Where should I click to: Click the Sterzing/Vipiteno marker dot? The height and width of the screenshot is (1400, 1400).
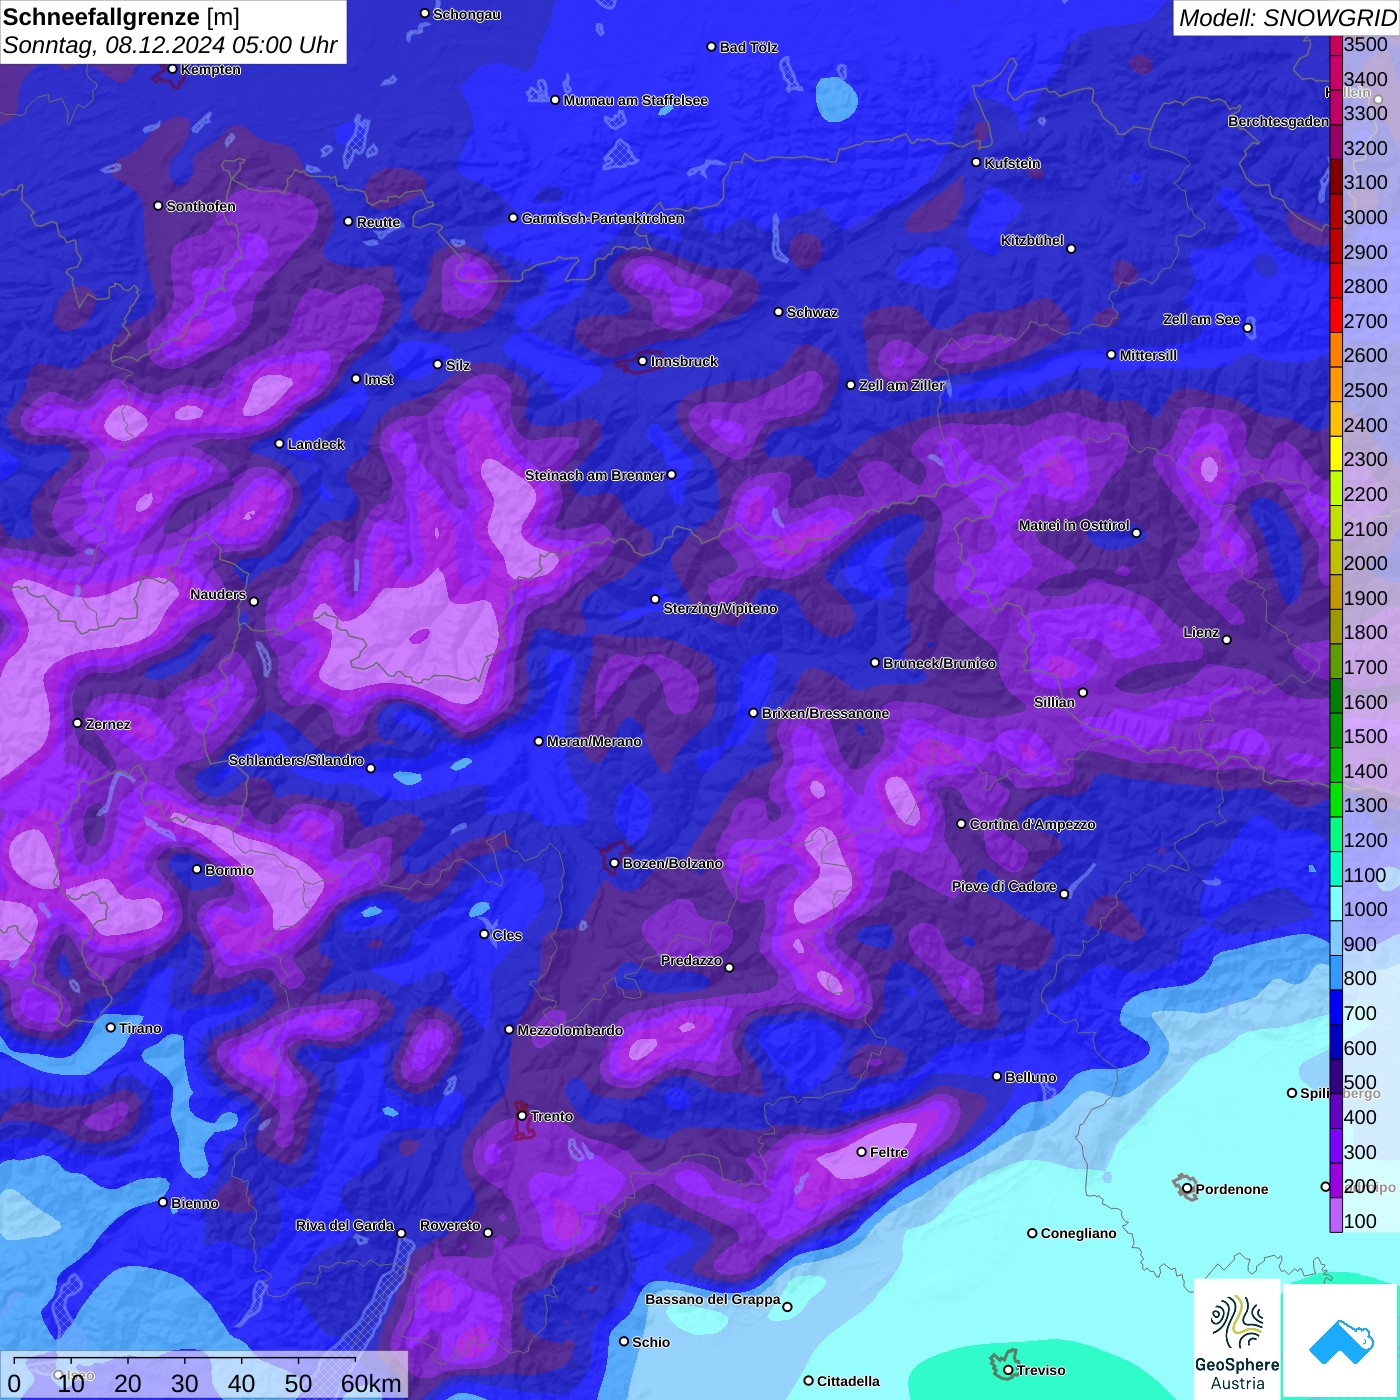tap(655, 600)
